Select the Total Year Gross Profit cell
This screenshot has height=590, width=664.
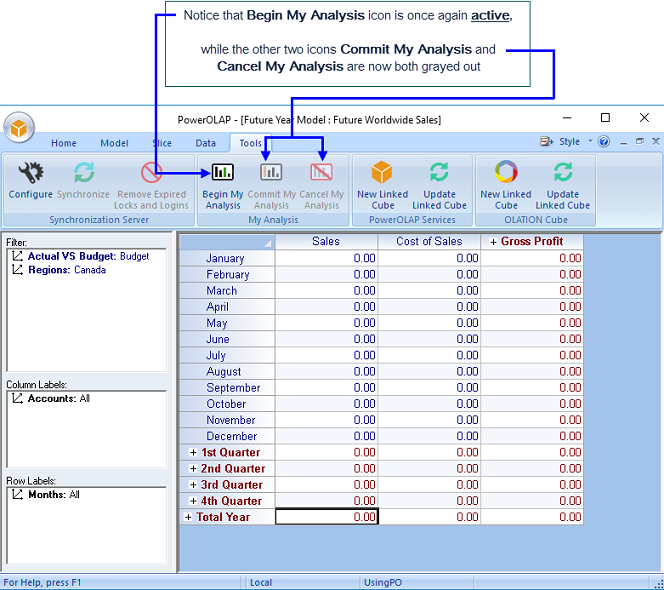(x=532, y=517)
